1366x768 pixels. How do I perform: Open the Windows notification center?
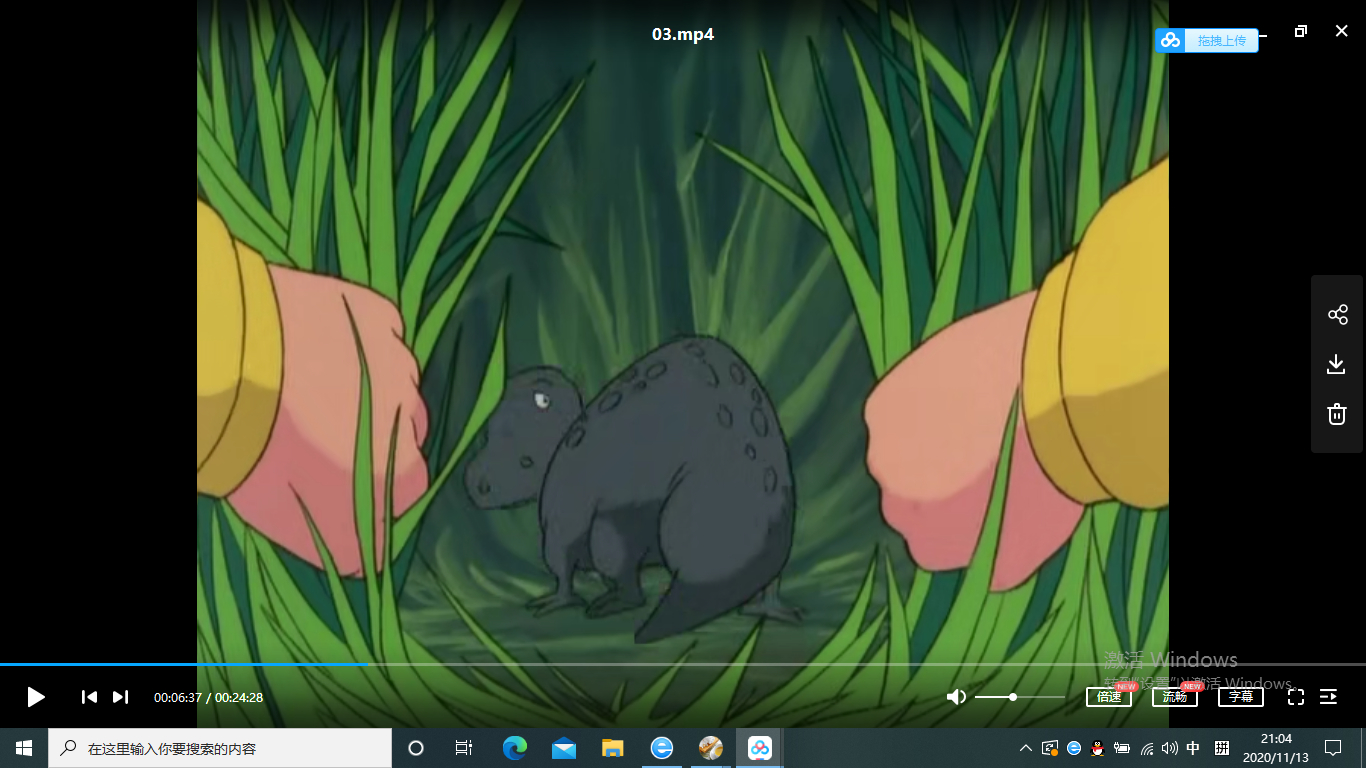coord(1333,748)
